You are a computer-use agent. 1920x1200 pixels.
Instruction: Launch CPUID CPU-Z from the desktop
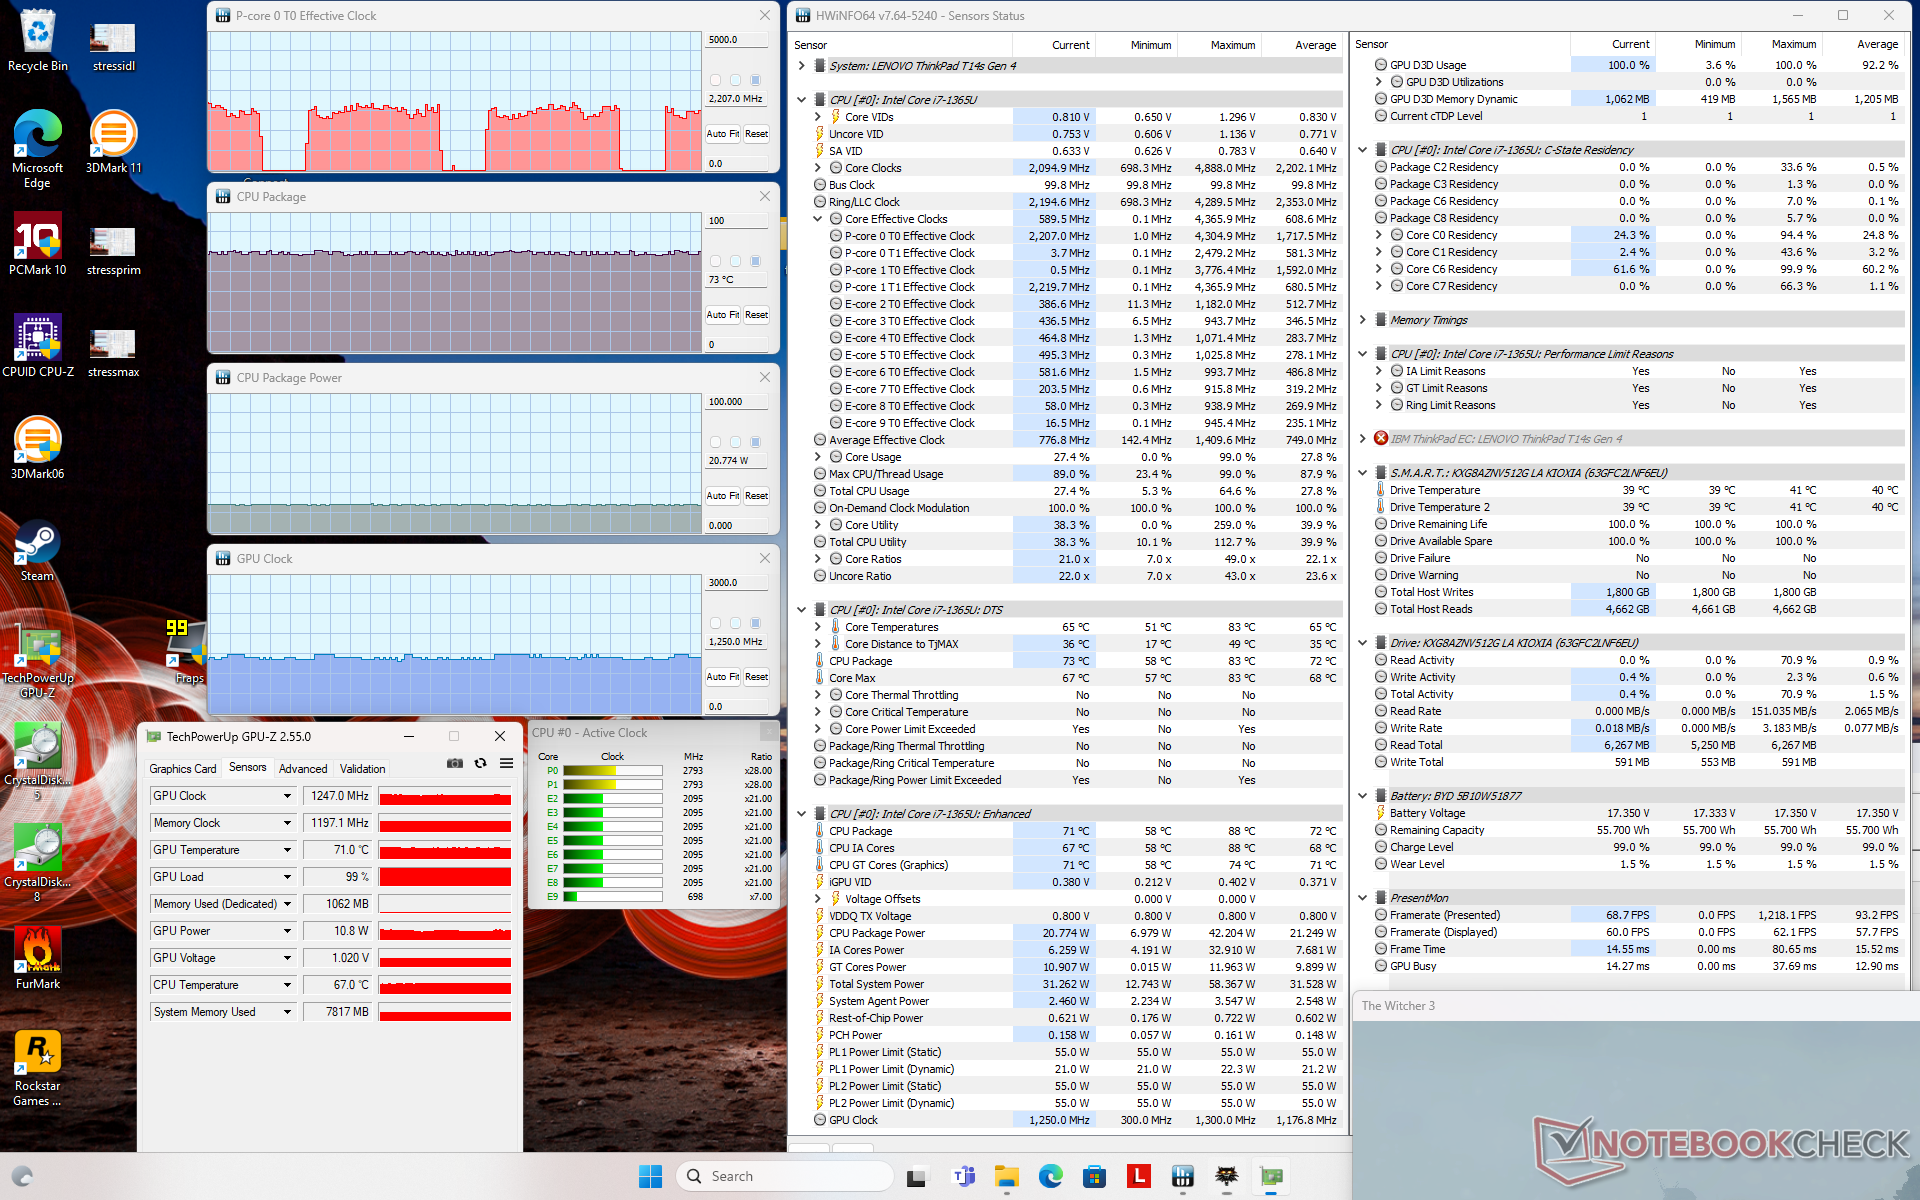pos(37,345)
